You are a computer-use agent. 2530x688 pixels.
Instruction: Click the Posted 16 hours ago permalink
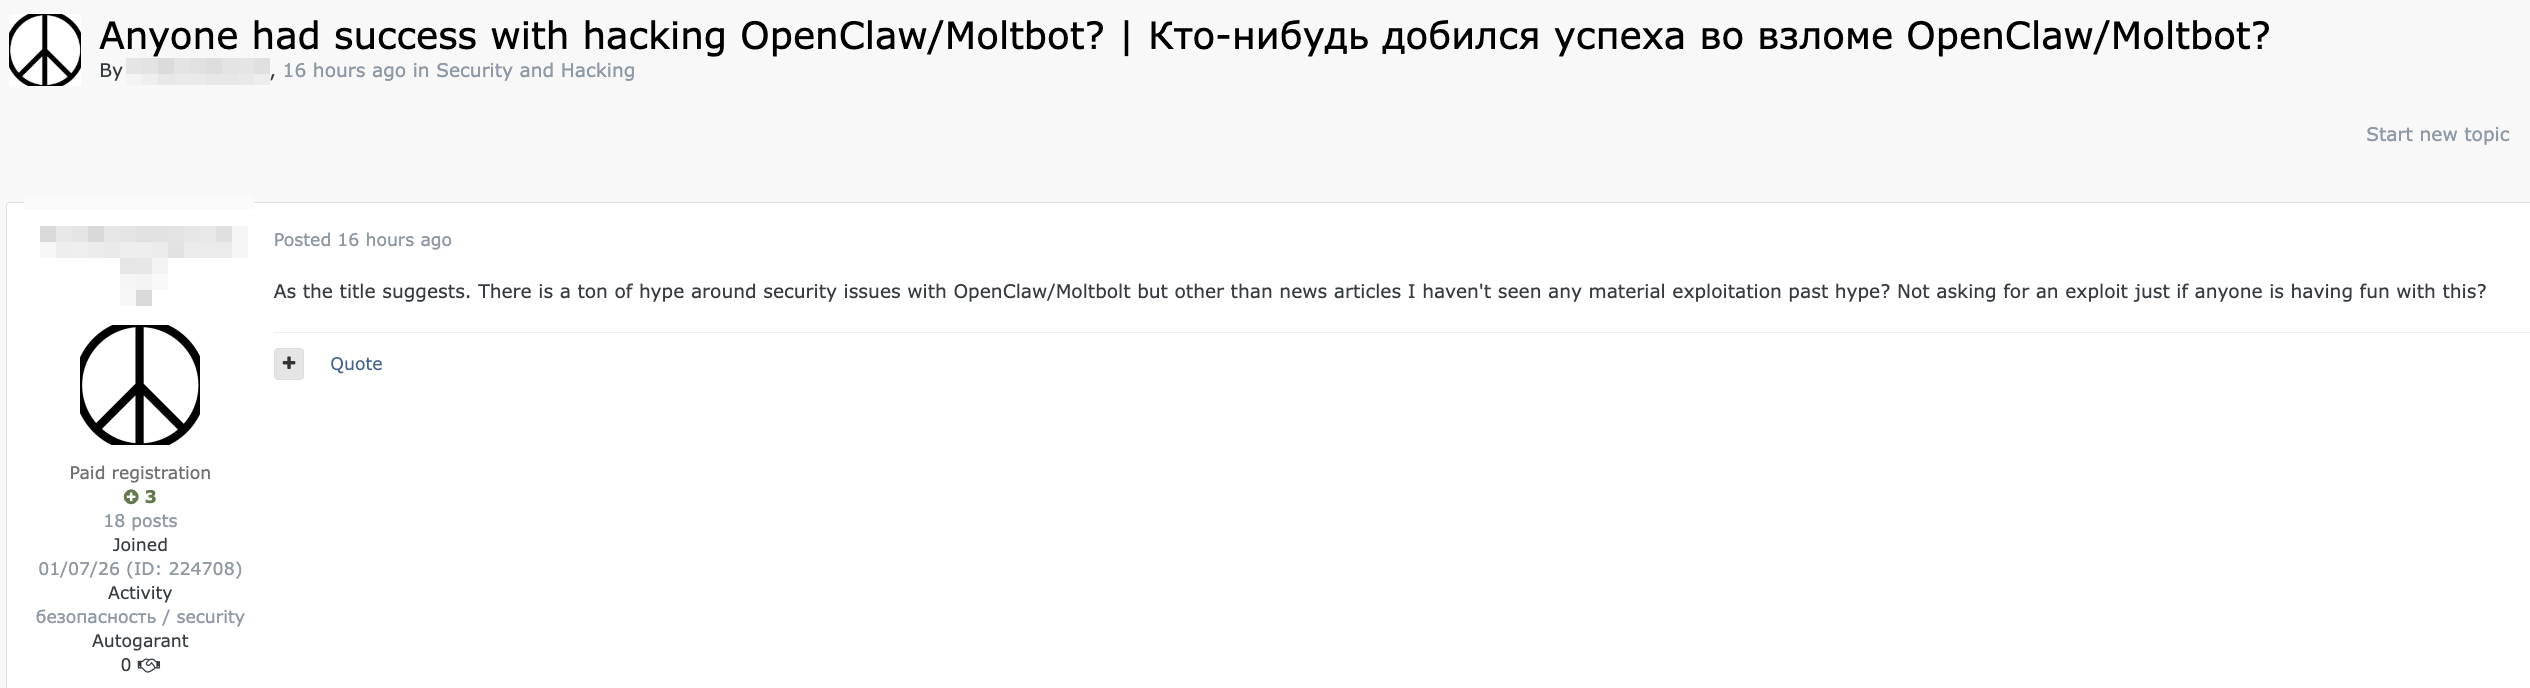362,239
